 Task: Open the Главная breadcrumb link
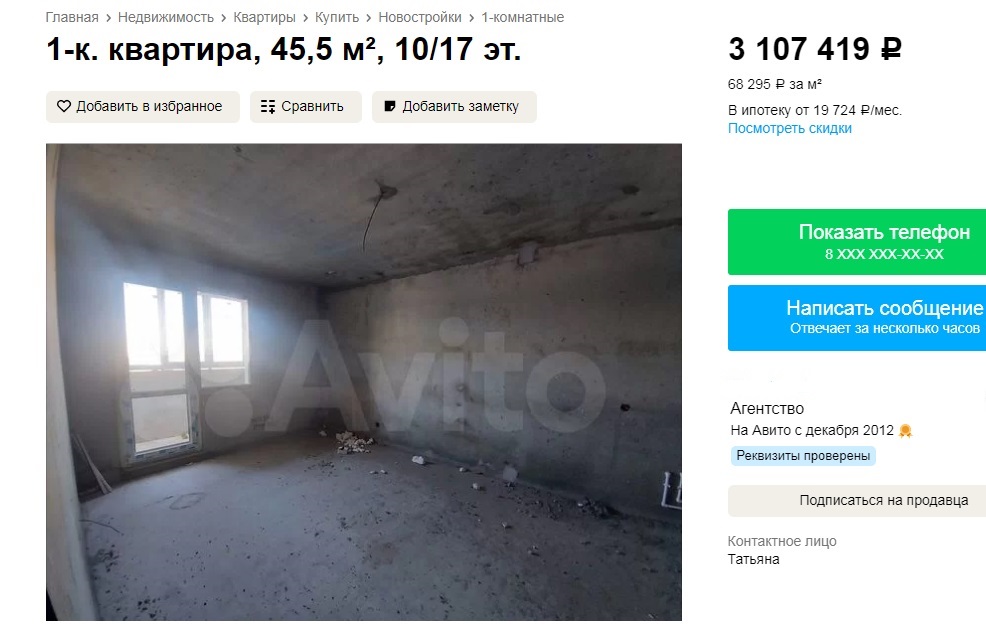pyautogui.click(x=72, y=18)
